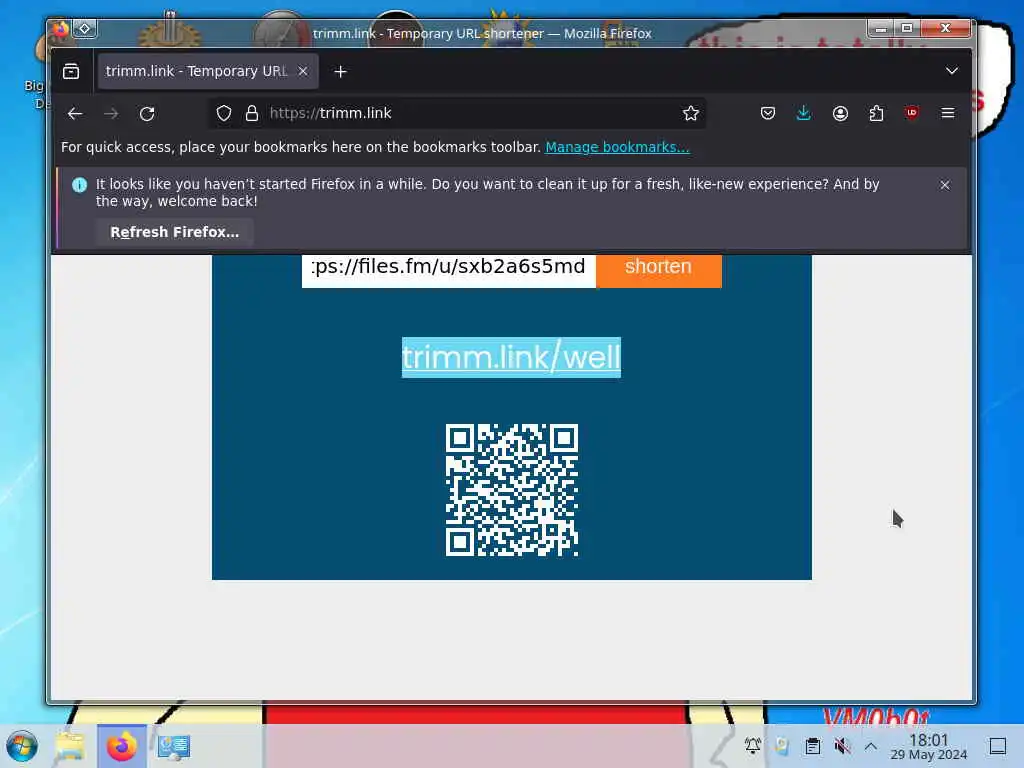Click the clock showing 18:01
Screen dimensions: 1024x768
point(928,746)
